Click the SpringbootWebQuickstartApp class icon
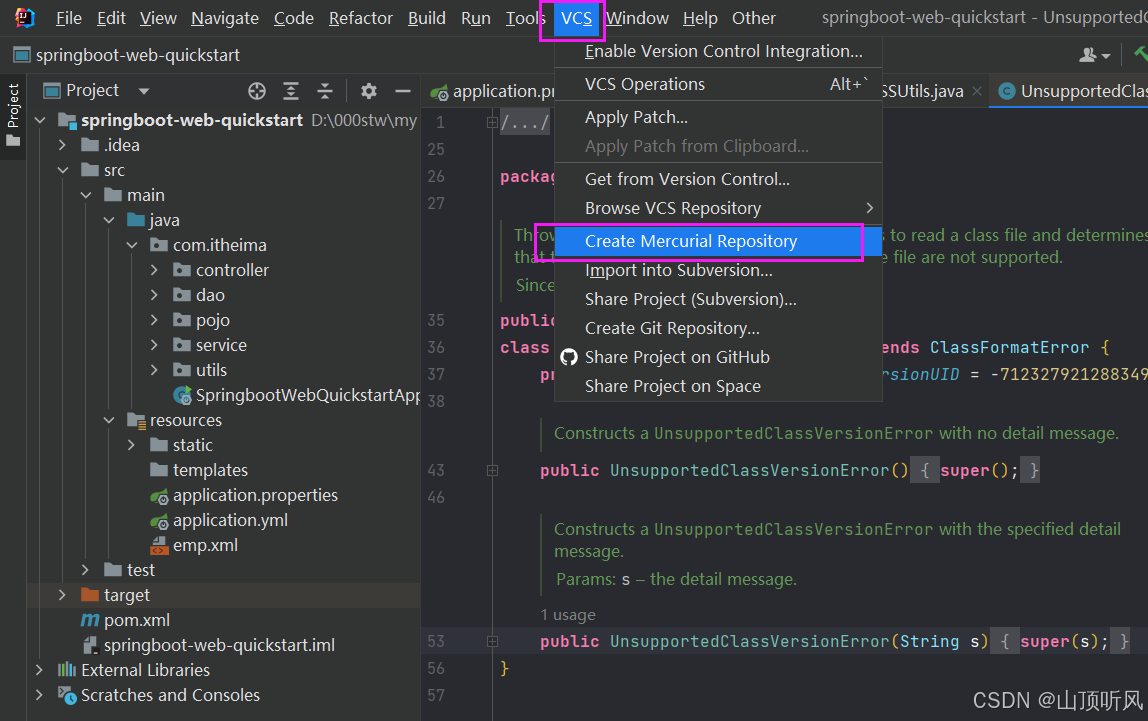The width and height of the screenshot is (1148, 721). coord(182,396)
